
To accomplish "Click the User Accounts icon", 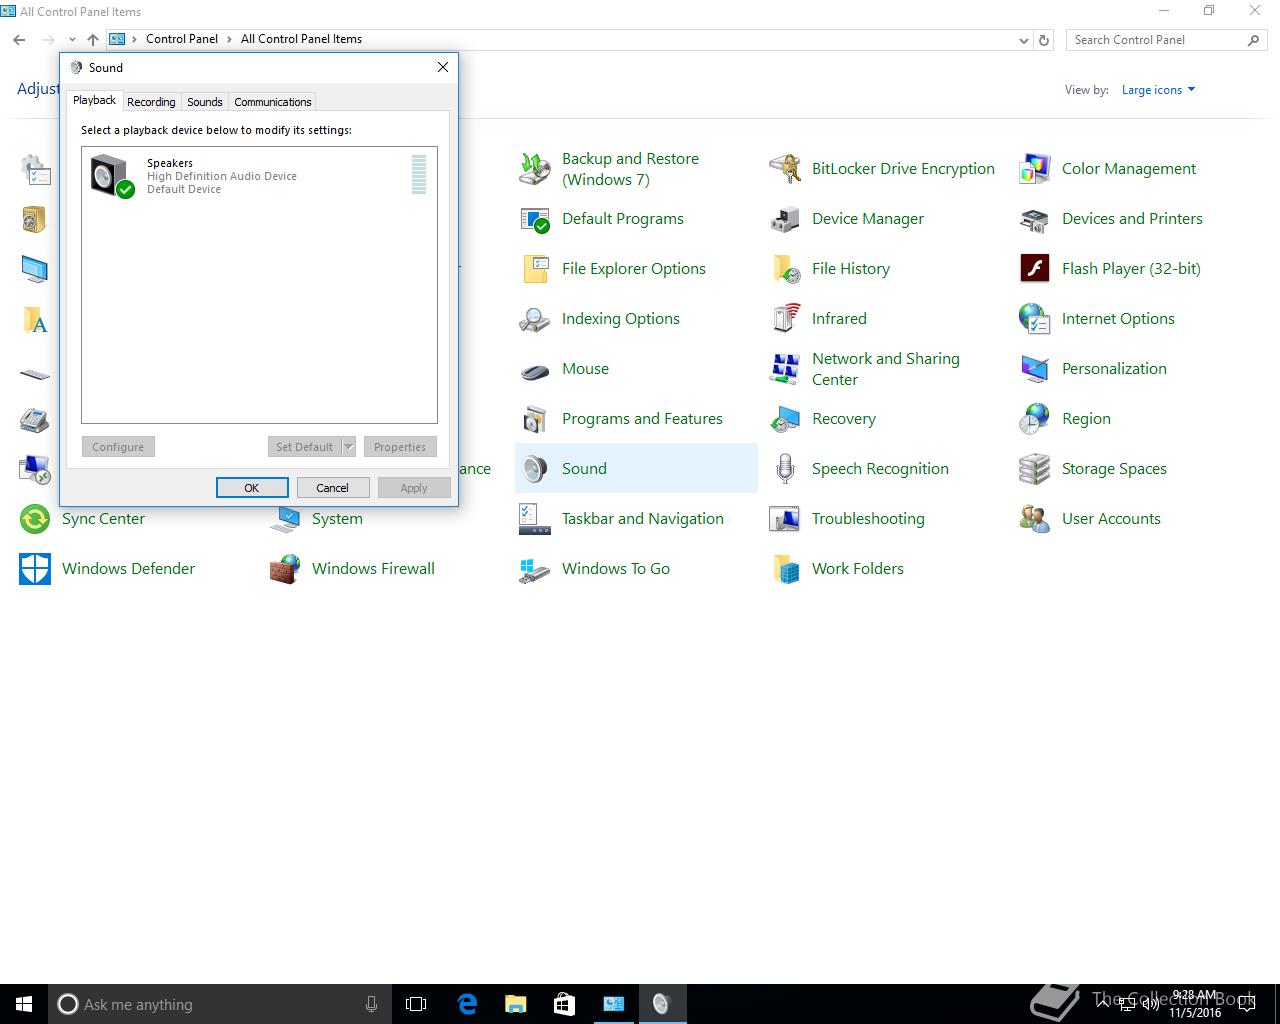I will tap(1035, 519).
